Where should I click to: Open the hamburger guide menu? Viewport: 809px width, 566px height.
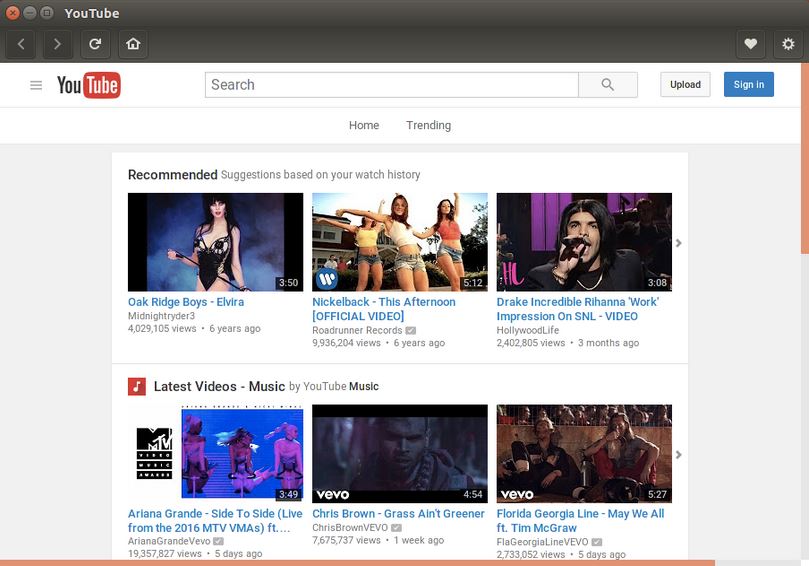point(36,85)
